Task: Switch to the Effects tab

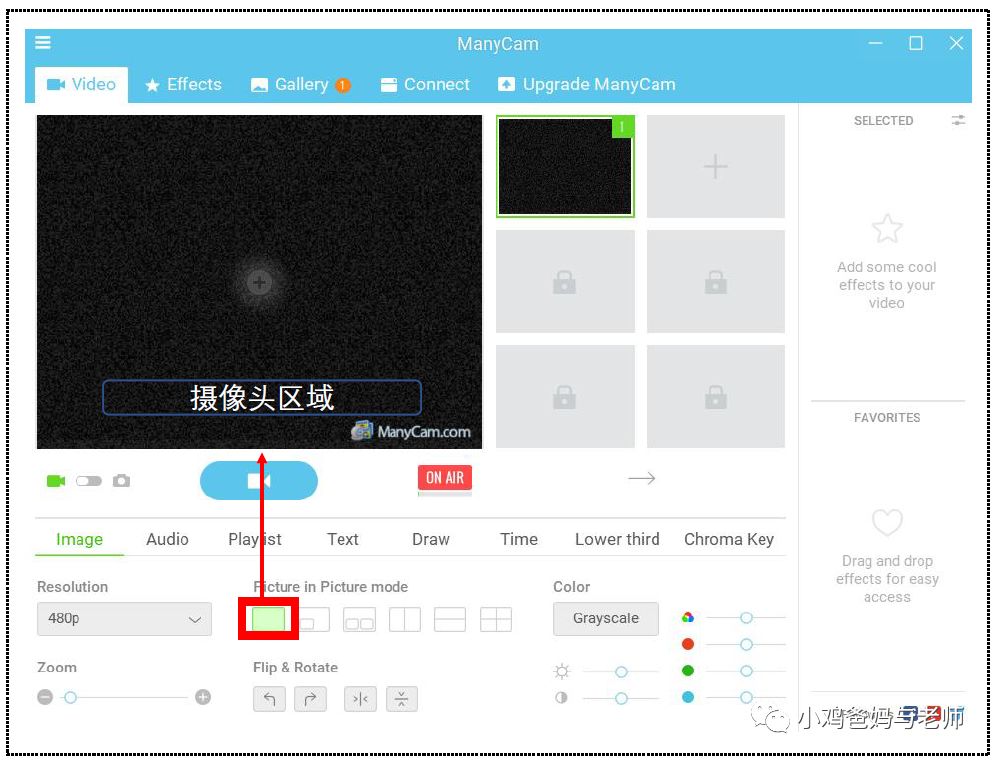Action: coord(183,85)
